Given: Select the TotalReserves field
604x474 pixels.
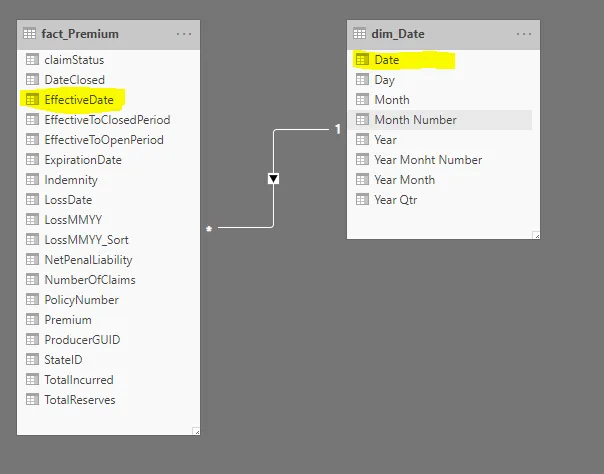Looking at the screenshot, I should tap(80, 400).
